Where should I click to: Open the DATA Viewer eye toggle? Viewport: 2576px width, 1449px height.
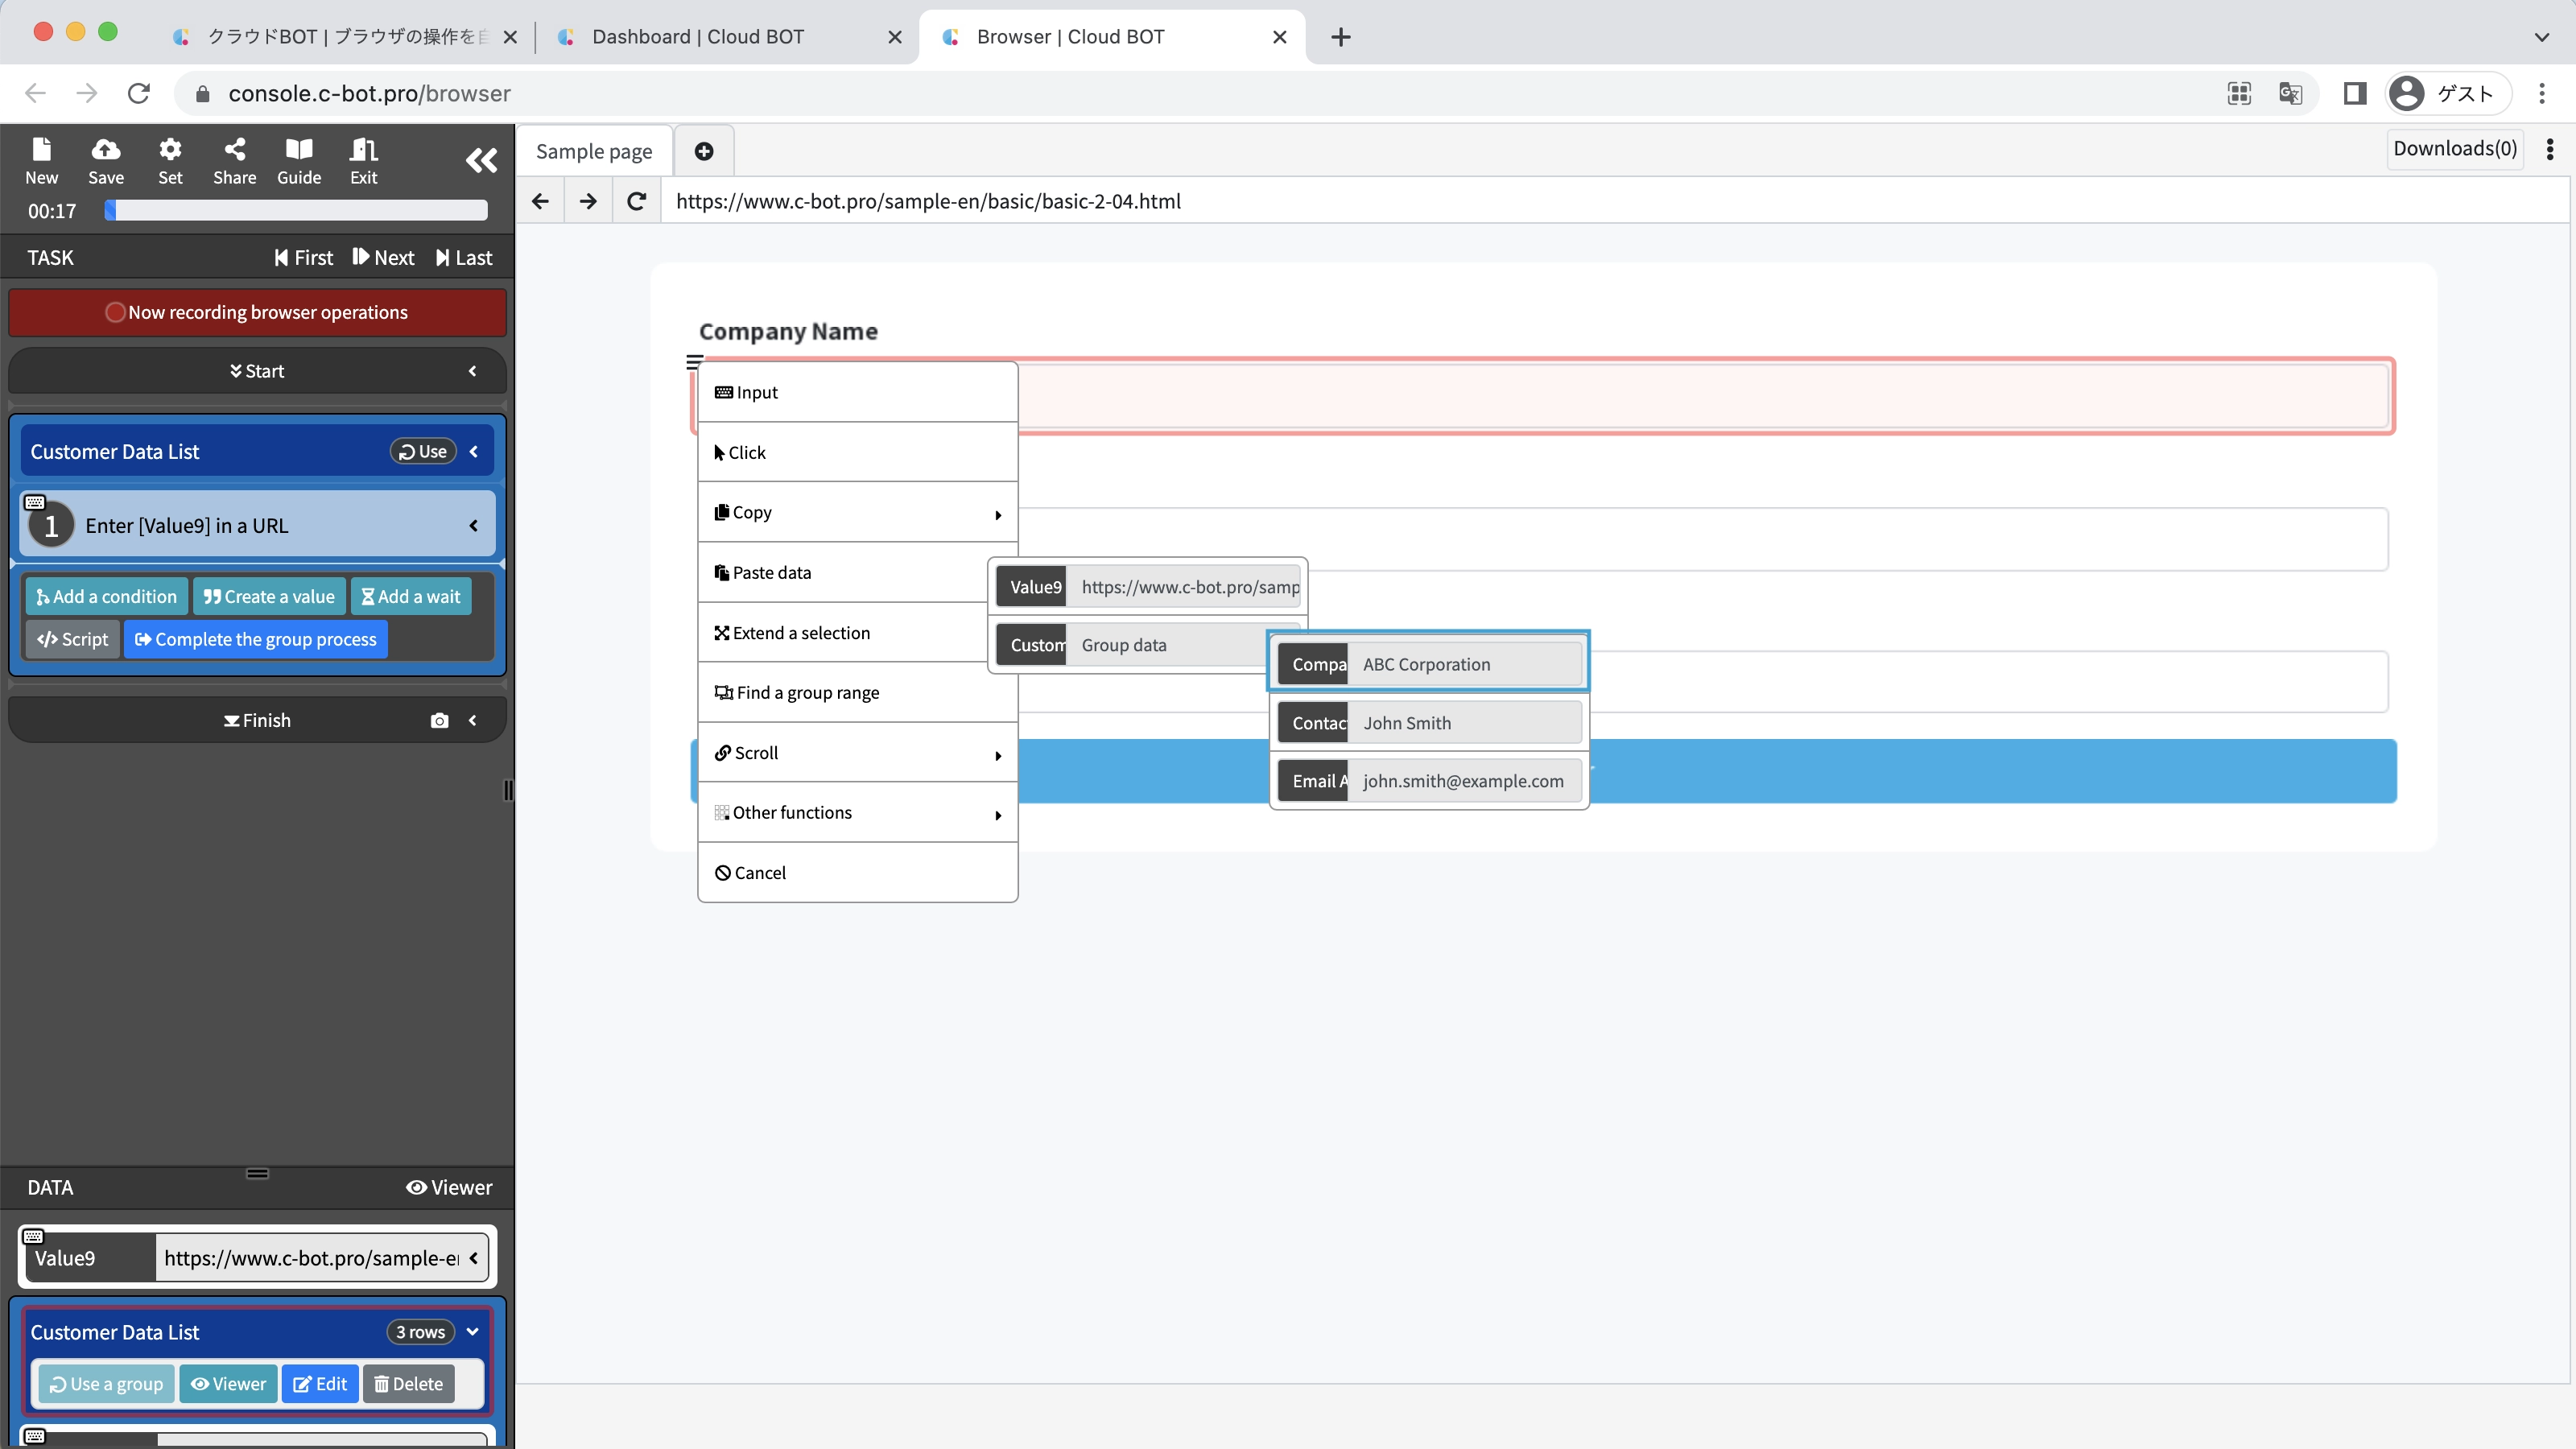pos(449,1187)
